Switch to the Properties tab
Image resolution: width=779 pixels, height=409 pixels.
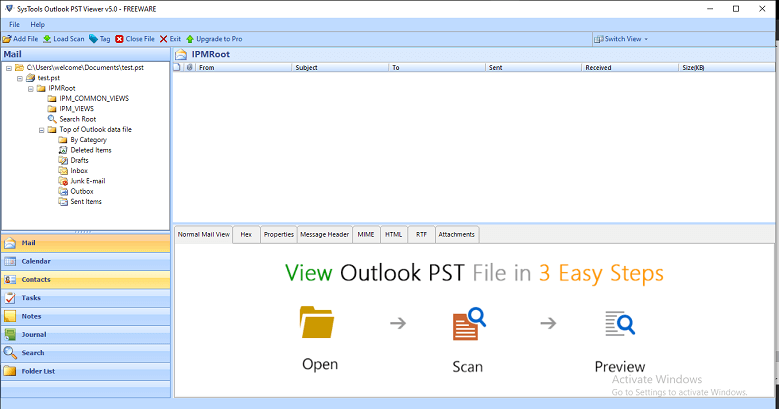pos(279,235)
